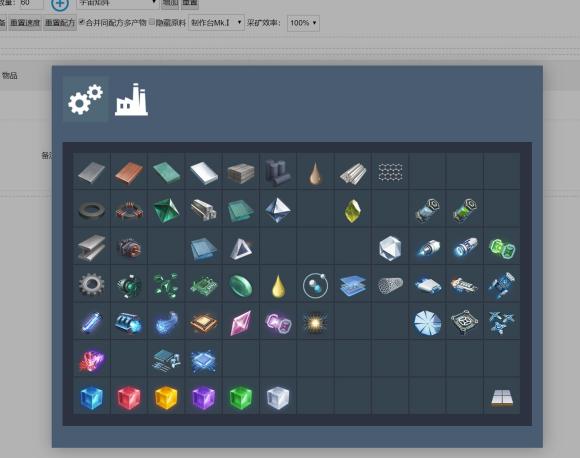580x458 pixels.
Task: Pick the green faceted gem item
Action: pos(166,210)
